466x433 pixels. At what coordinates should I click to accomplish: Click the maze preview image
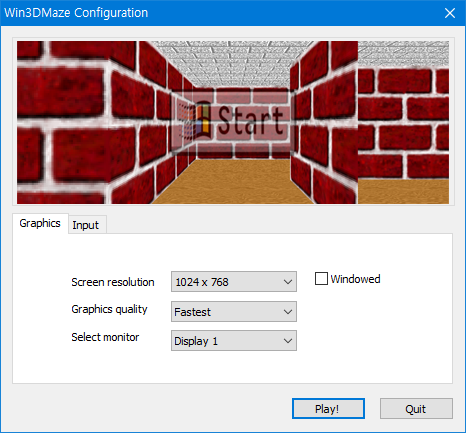pos(233,122)
